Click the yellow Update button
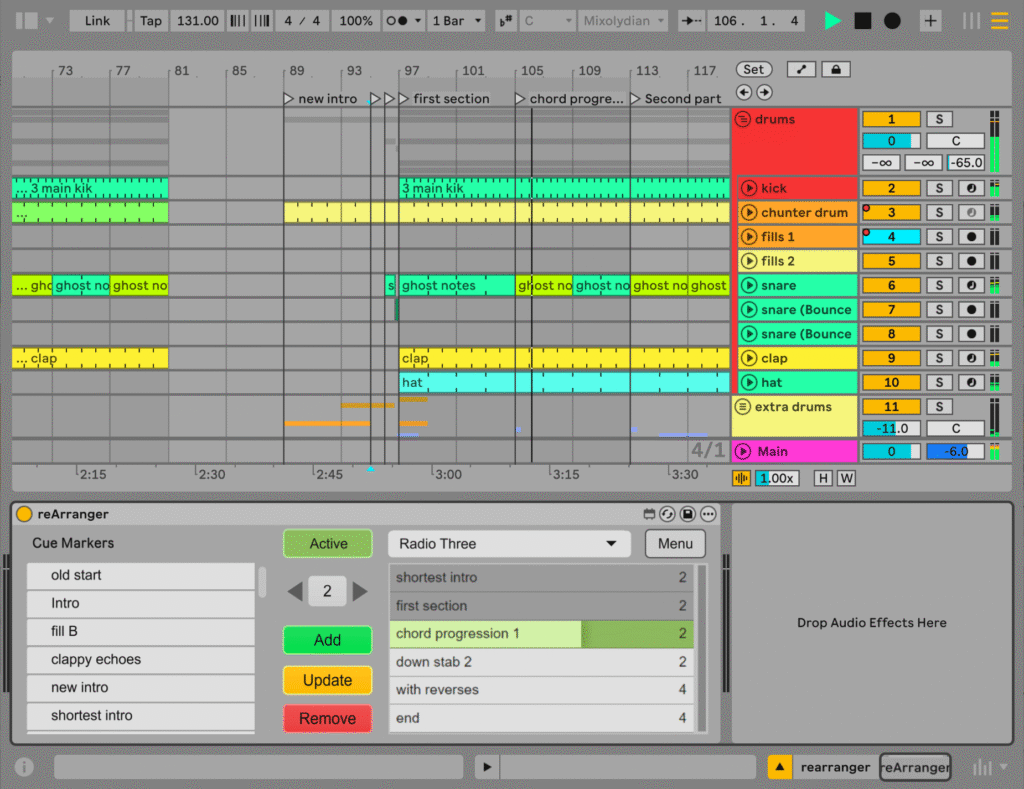1024x789 pixels. click(x=328, y=680)
